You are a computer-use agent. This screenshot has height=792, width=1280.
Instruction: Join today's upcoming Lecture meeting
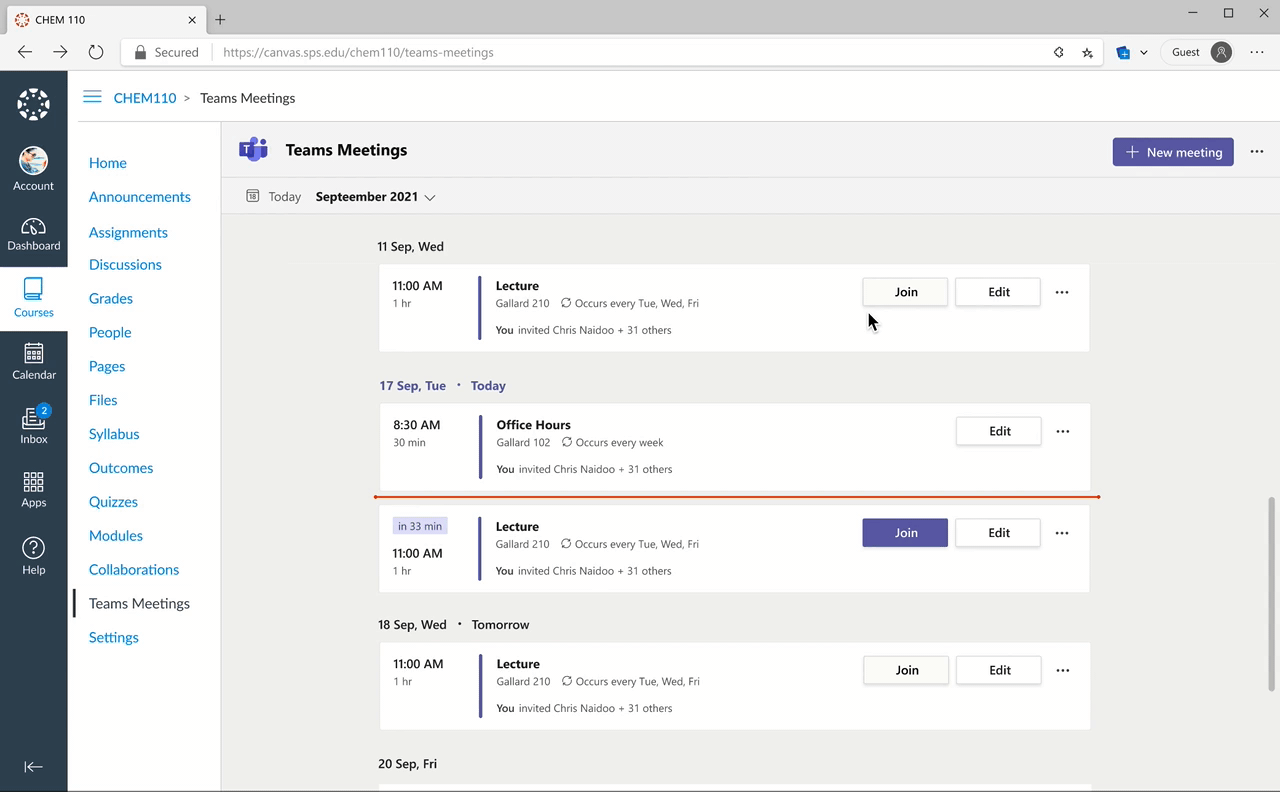[905, 533]
